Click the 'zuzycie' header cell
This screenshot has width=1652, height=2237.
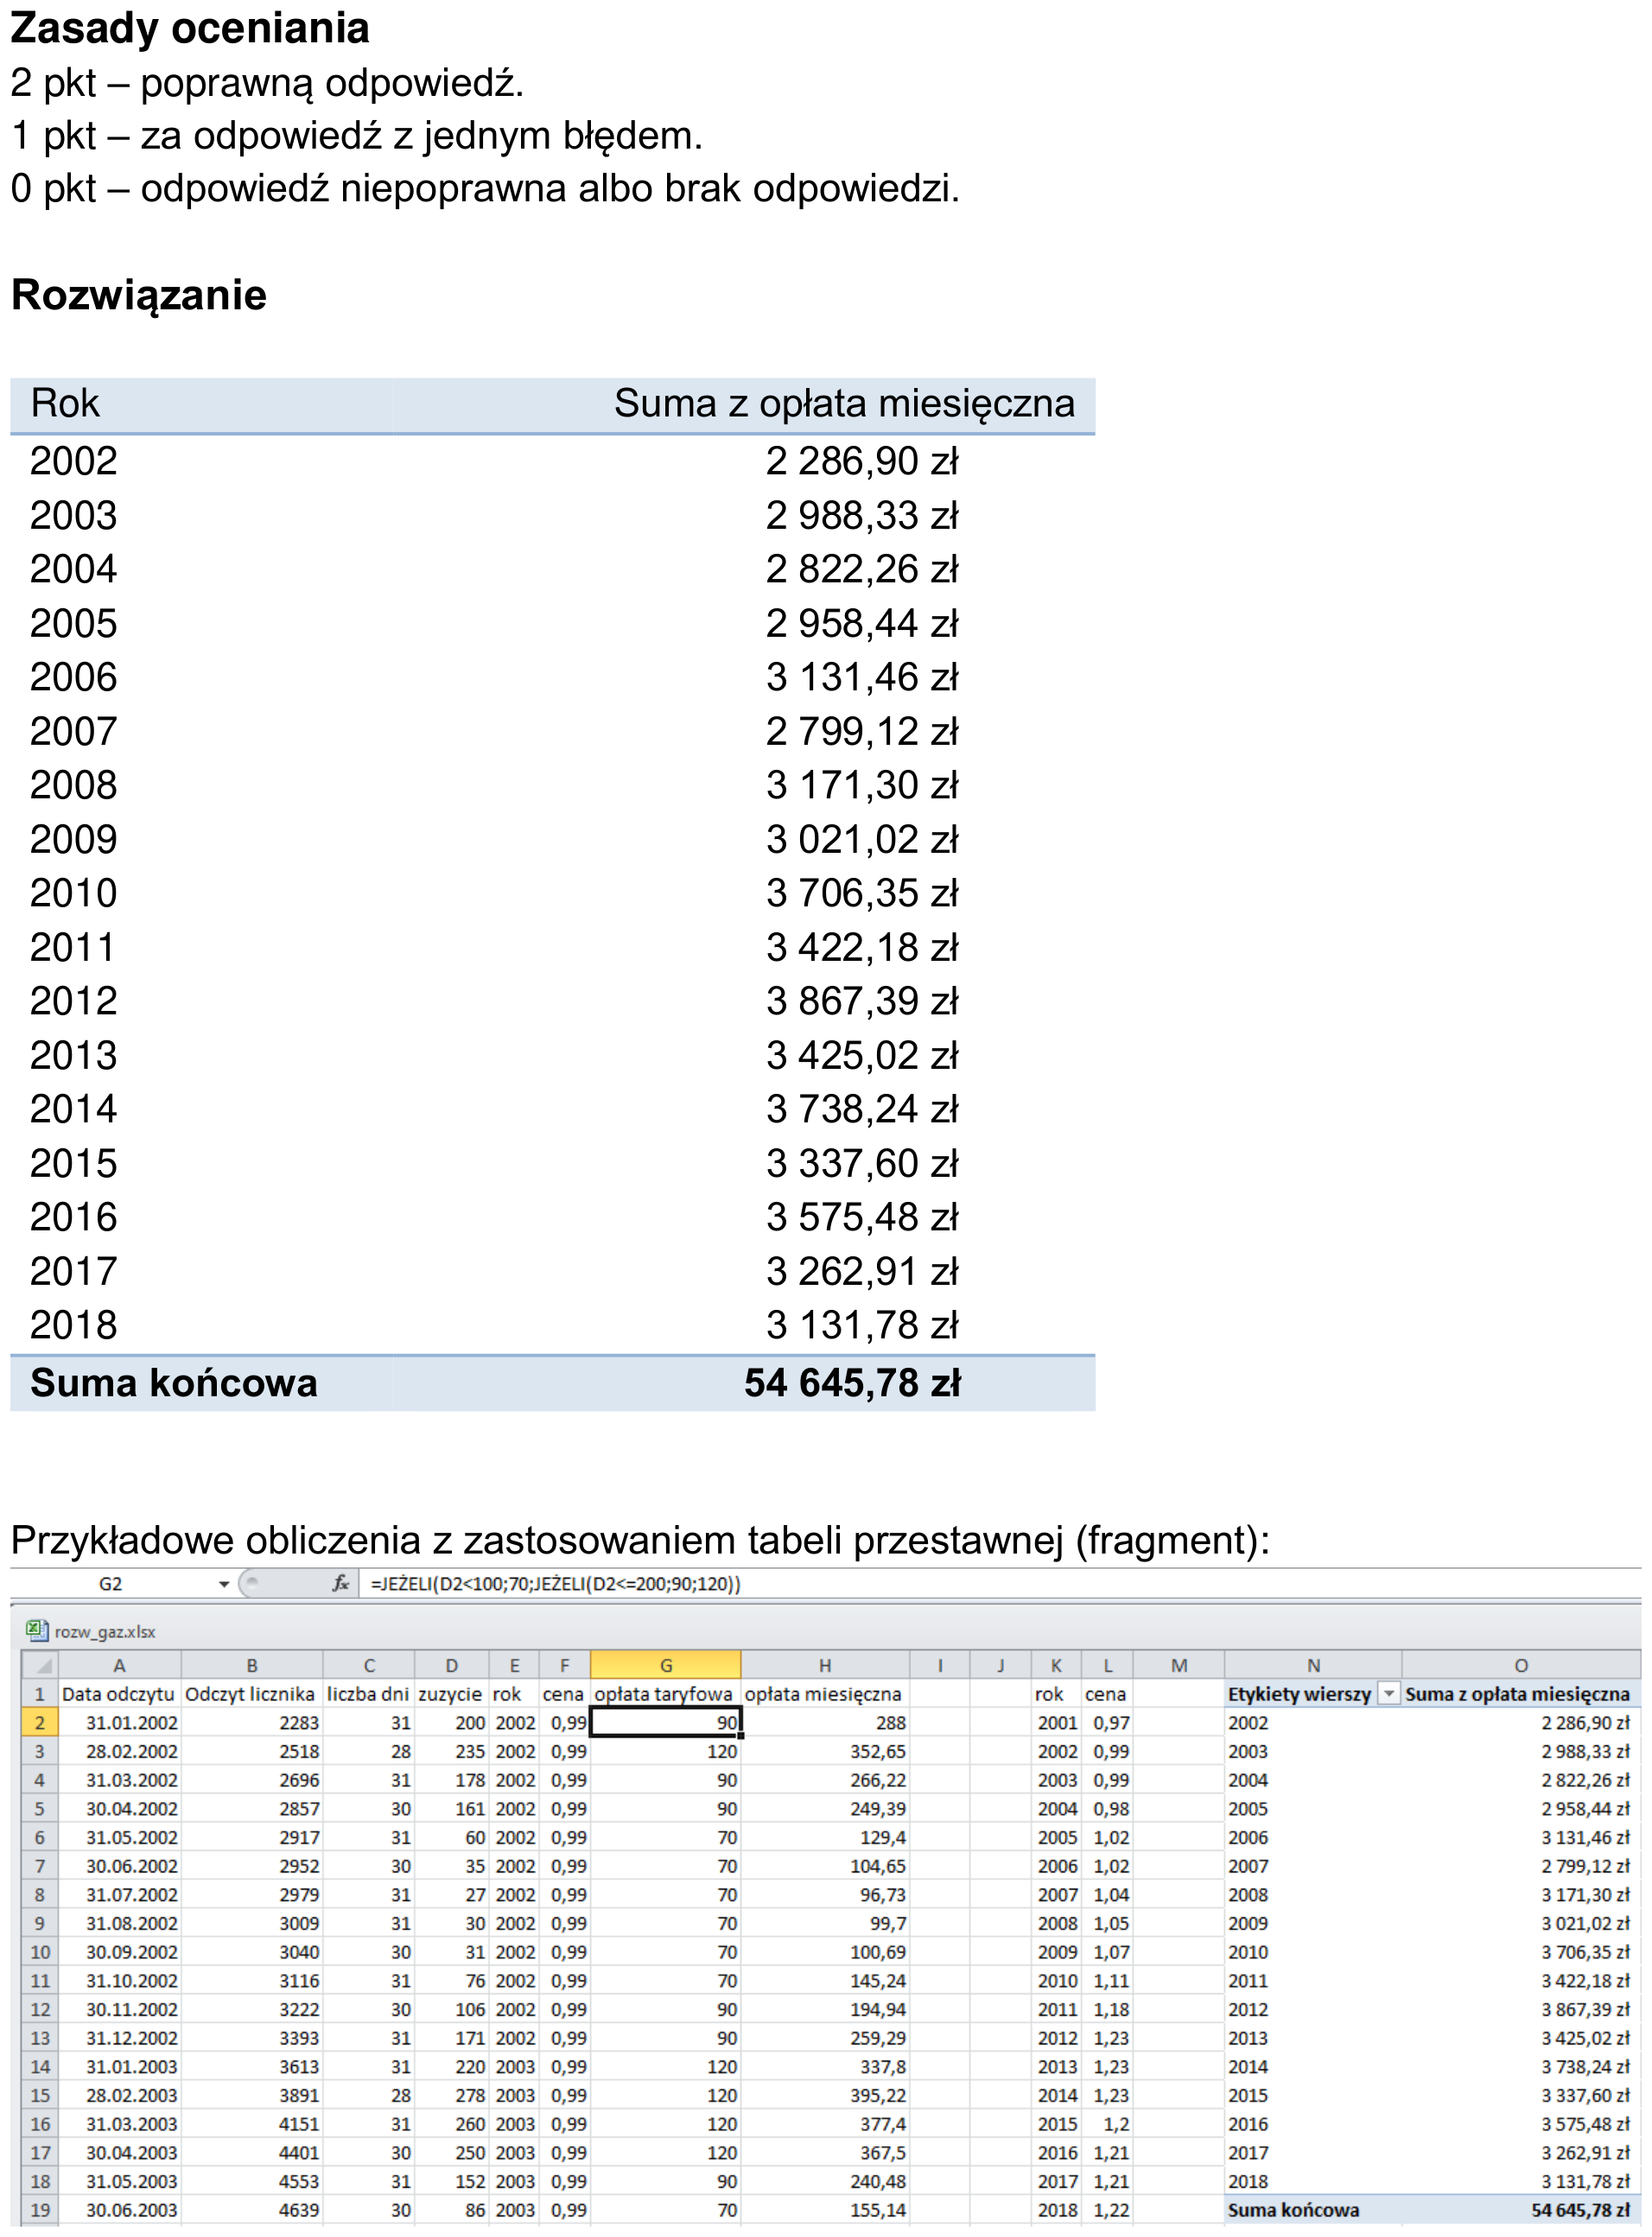click(451, 1694)
